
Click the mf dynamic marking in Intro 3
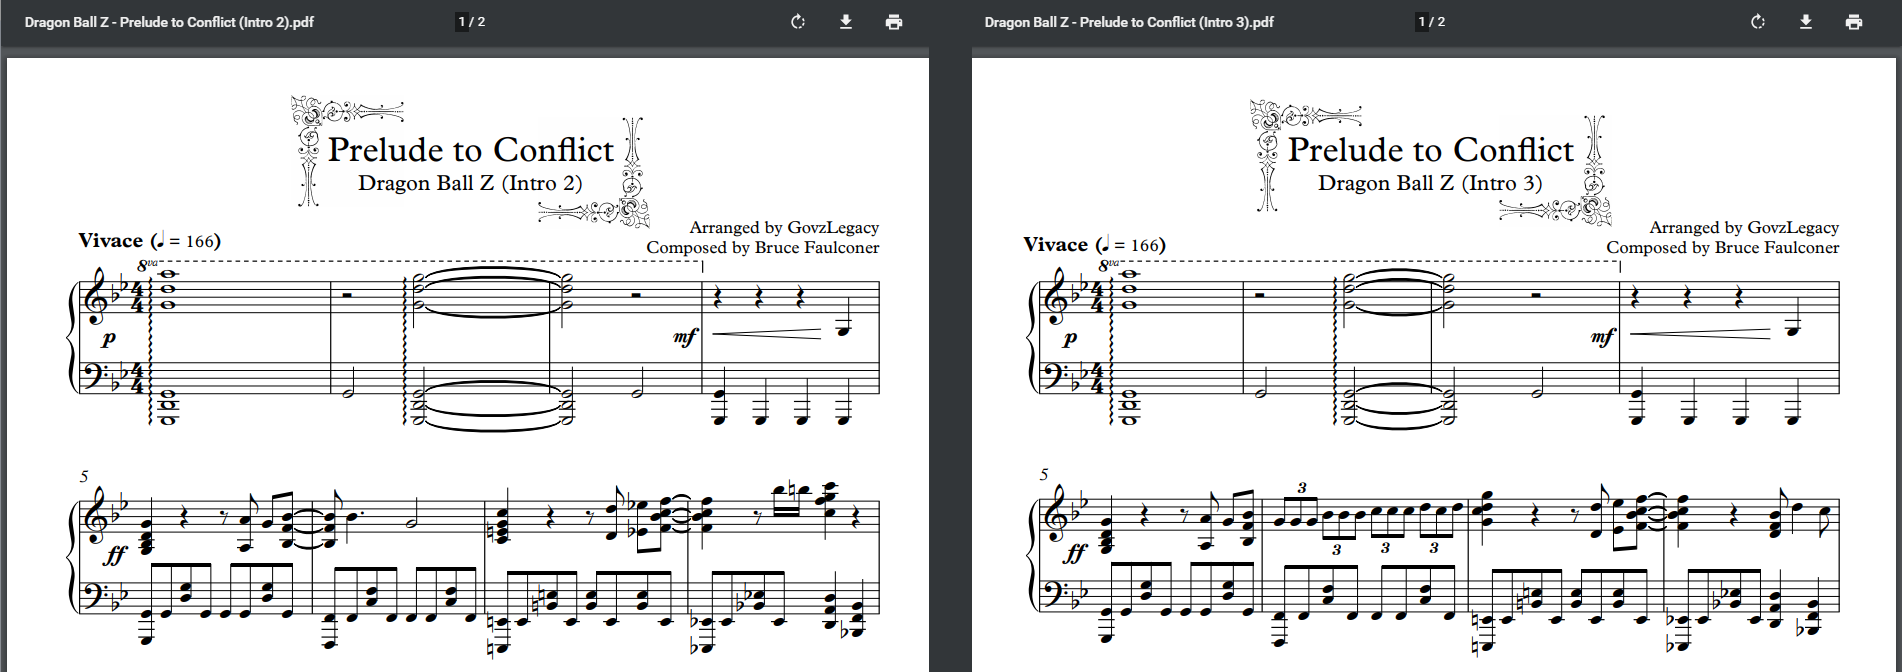click(x=1602, y=338)
